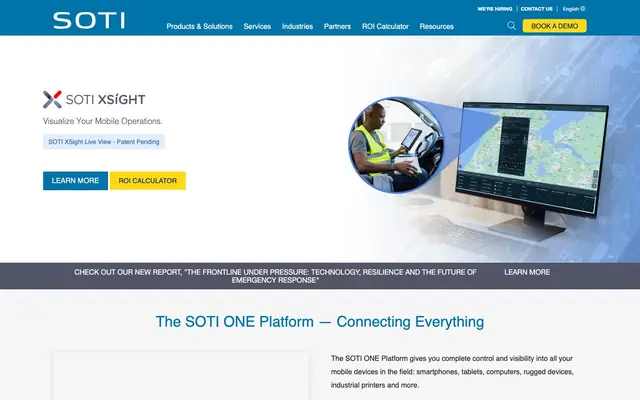Click 'The SOTI ONE Platform — Connecting Everything' heading

coord(320,322)
